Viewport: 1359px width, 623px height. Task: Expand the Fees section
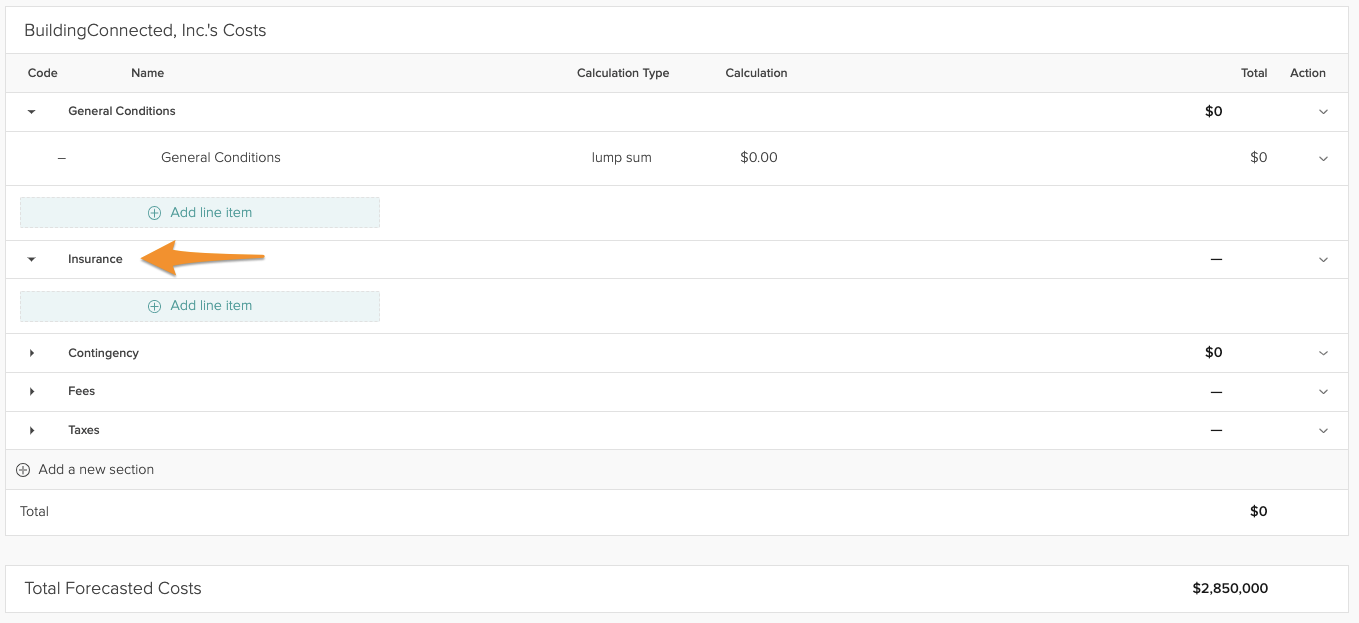[32, 392]
